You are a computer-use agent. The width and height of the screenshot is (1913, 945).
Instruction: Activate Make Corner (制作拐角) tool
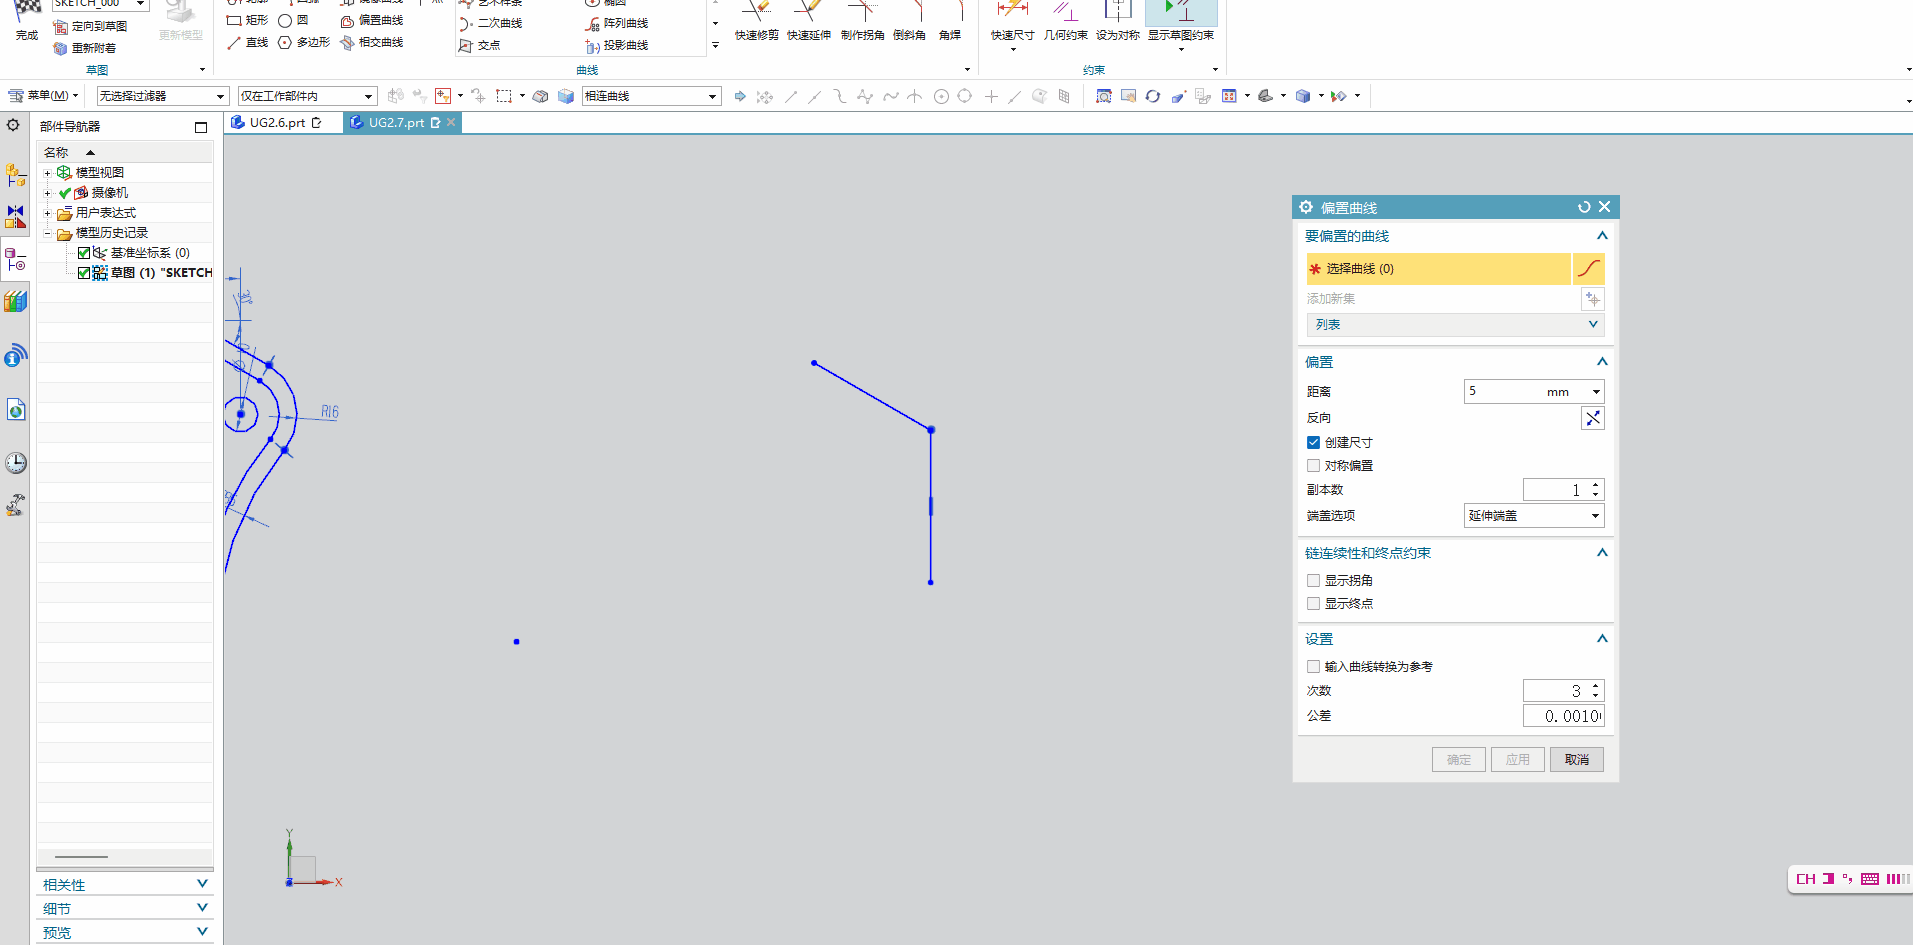point(862,20)
